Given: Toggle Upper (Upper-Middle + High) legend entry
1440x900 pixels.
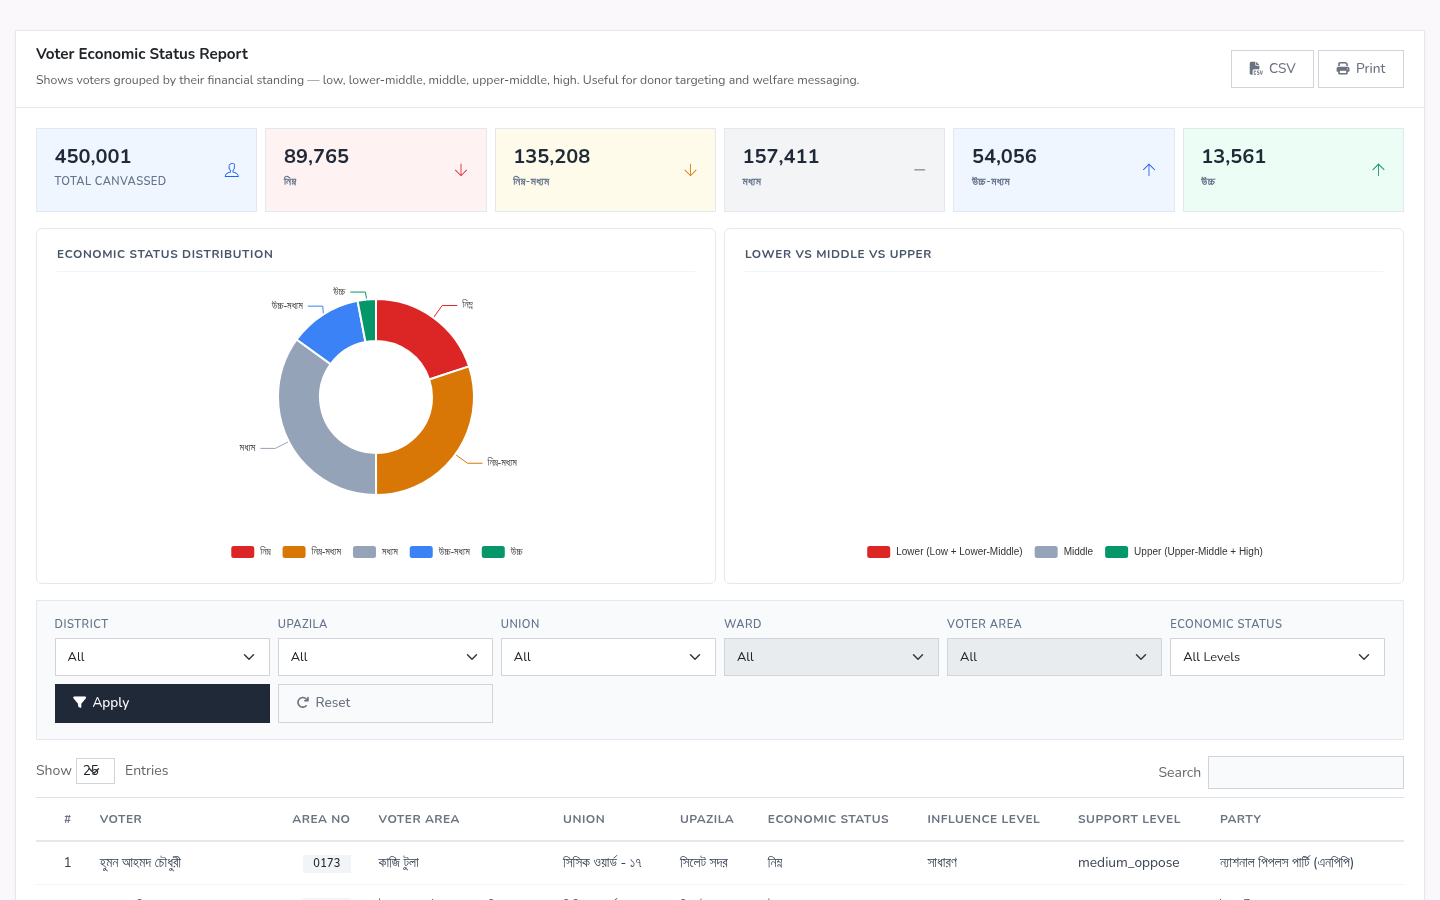Looking at the screenshot, I should 1184,552.
